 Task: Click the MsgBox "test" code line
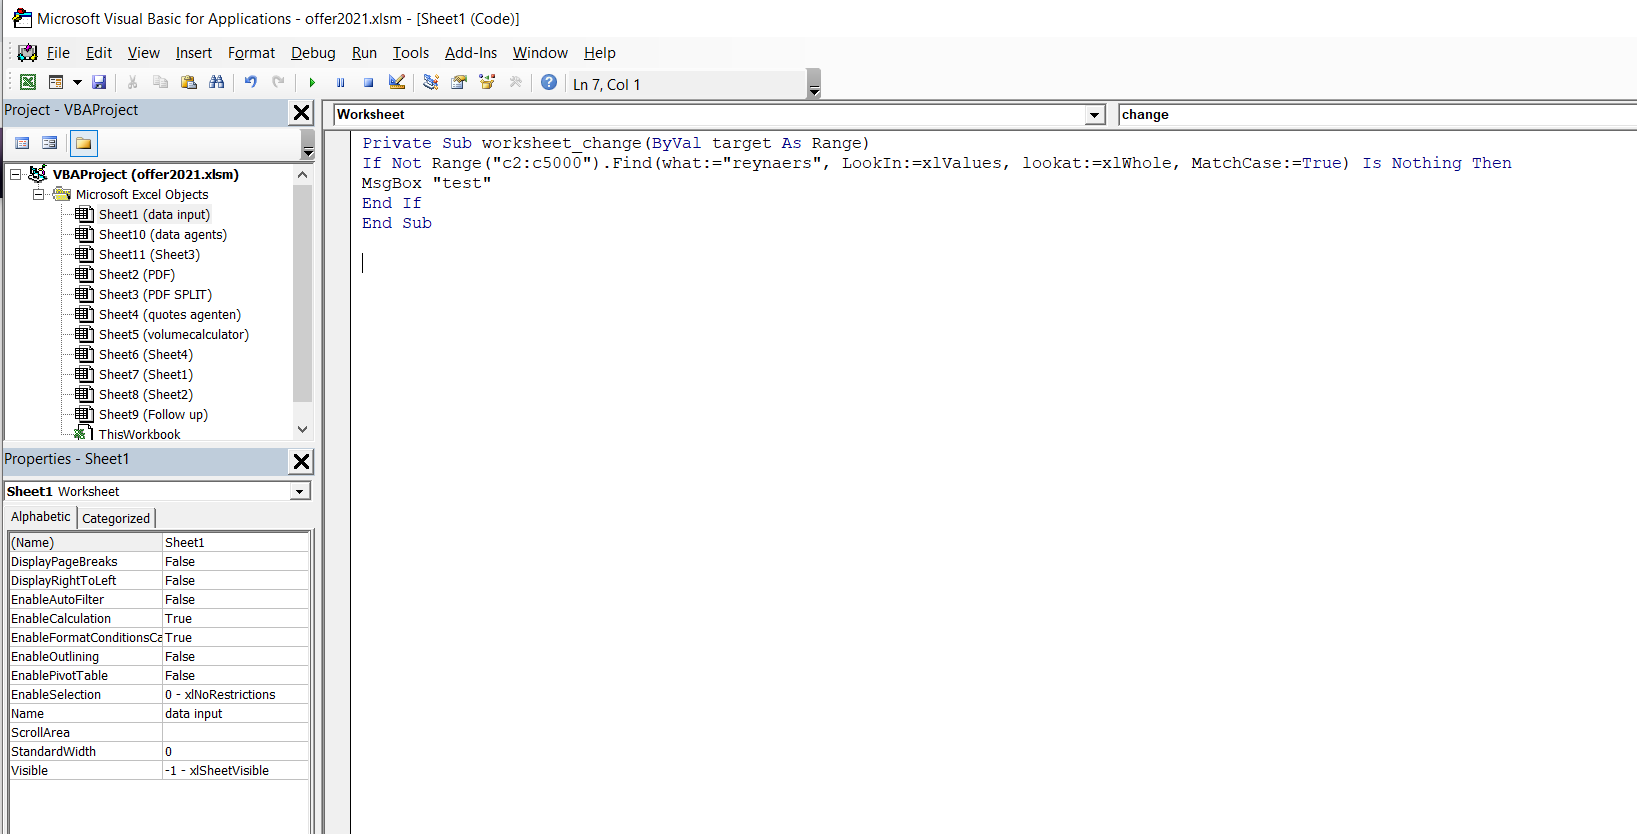tap(426, 183)
